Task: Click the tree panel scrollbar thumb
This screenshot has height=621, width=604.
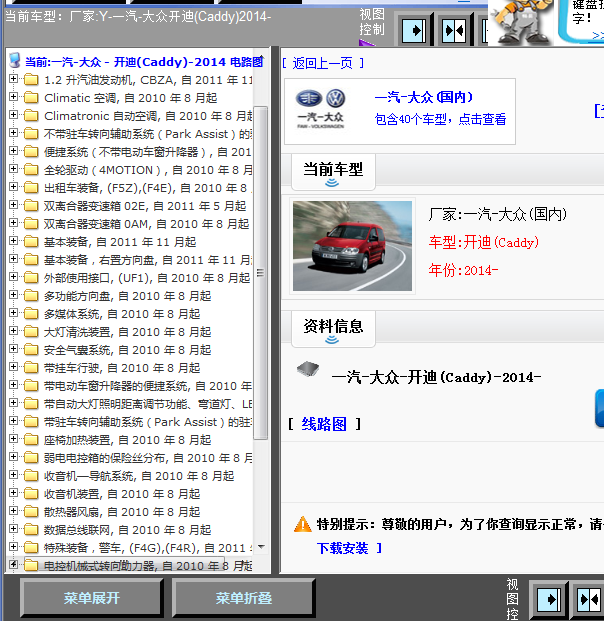Action: click(260, 272)
